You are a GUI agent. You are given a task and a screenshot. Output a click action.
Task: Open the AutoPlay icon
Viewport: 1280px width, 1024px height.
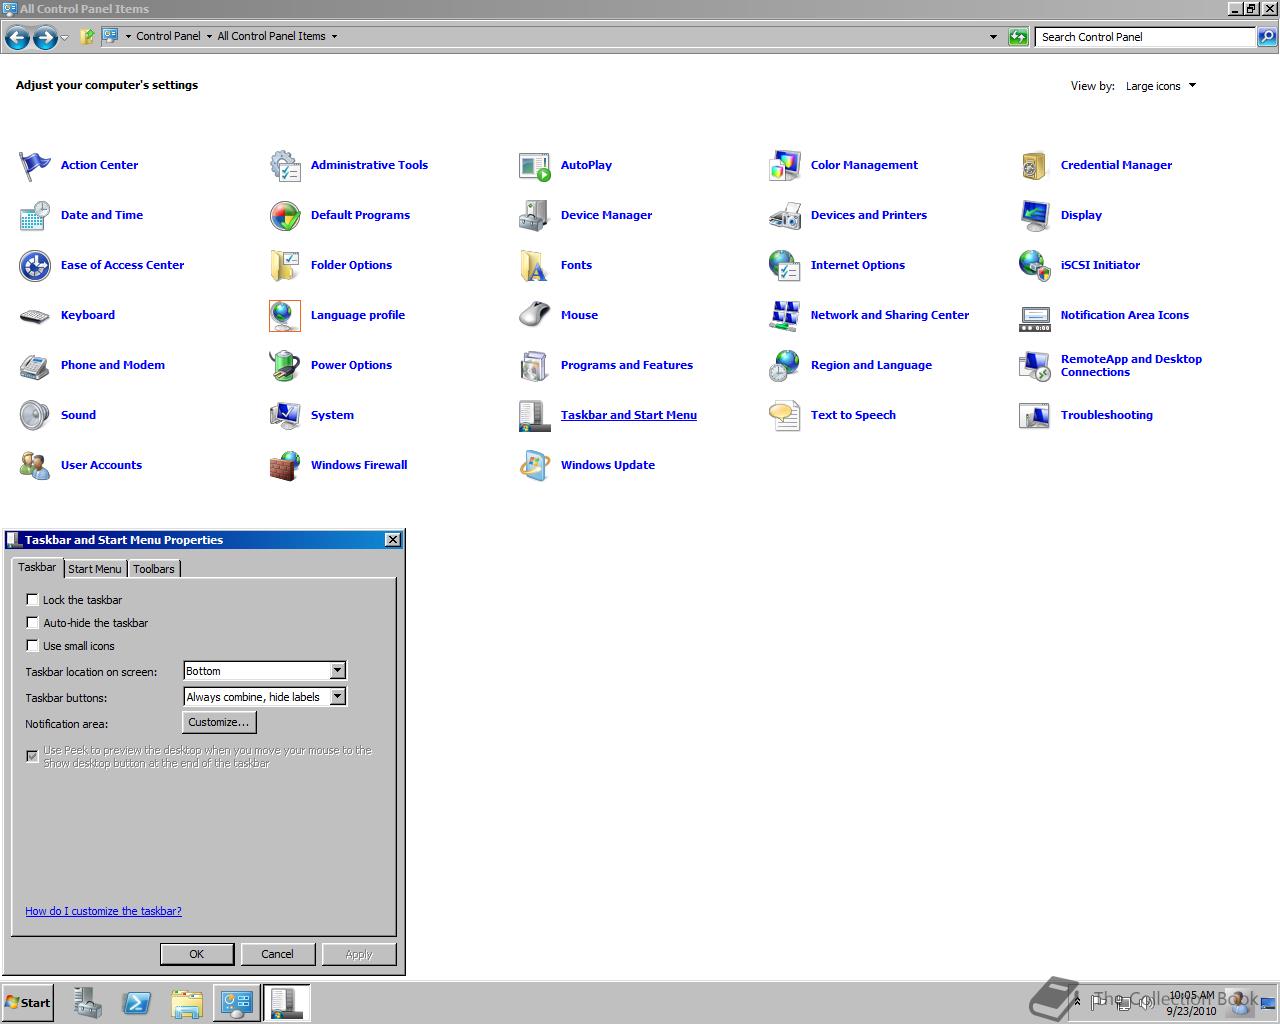[x=535, y=165]
